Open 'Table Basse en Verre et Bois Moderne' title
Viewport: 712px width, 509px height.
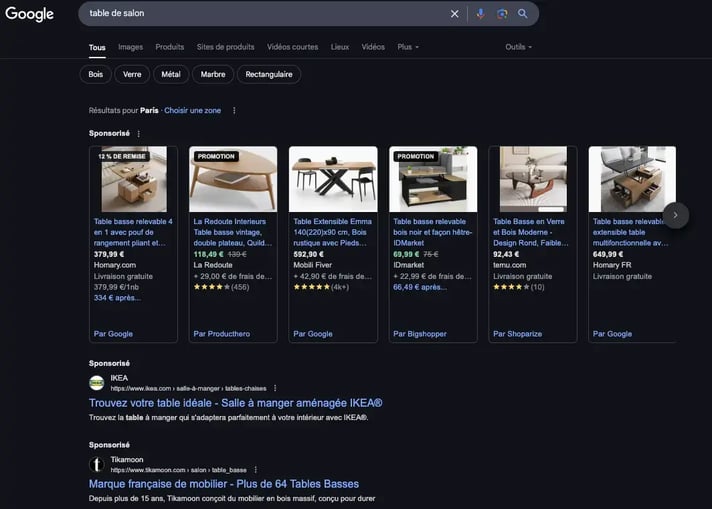coord(530,232)
